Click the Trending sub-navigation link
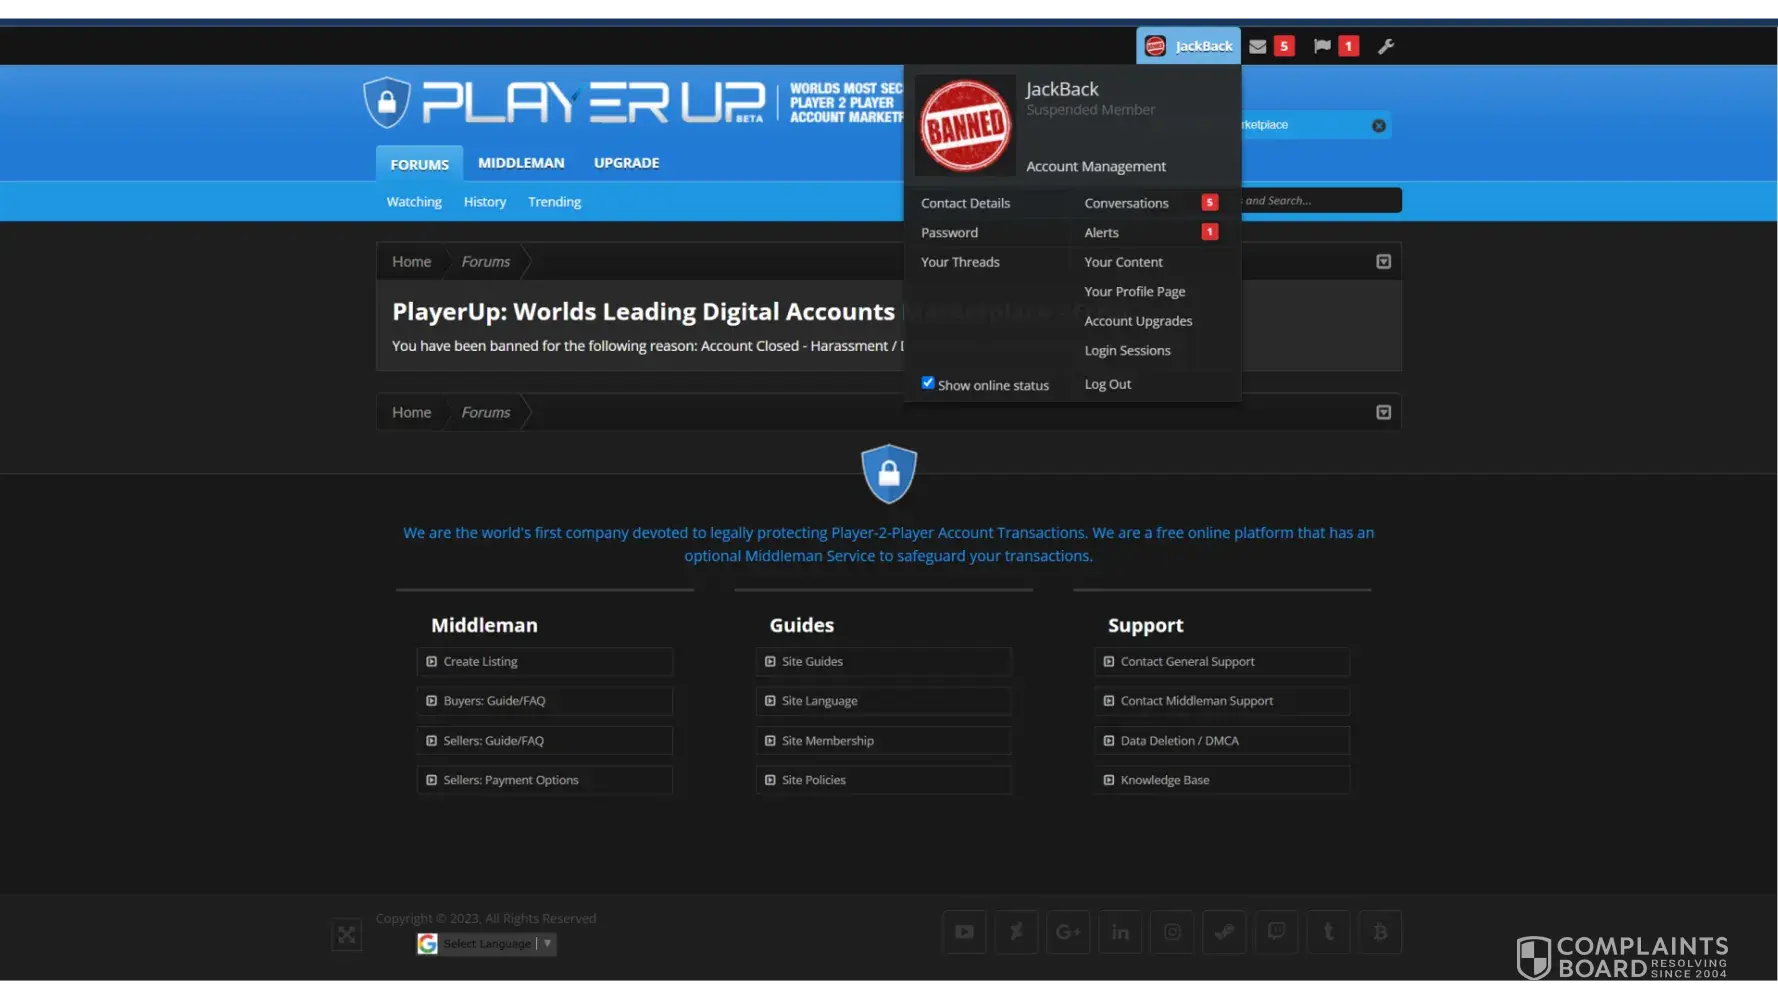 click(x=555, y=202)
